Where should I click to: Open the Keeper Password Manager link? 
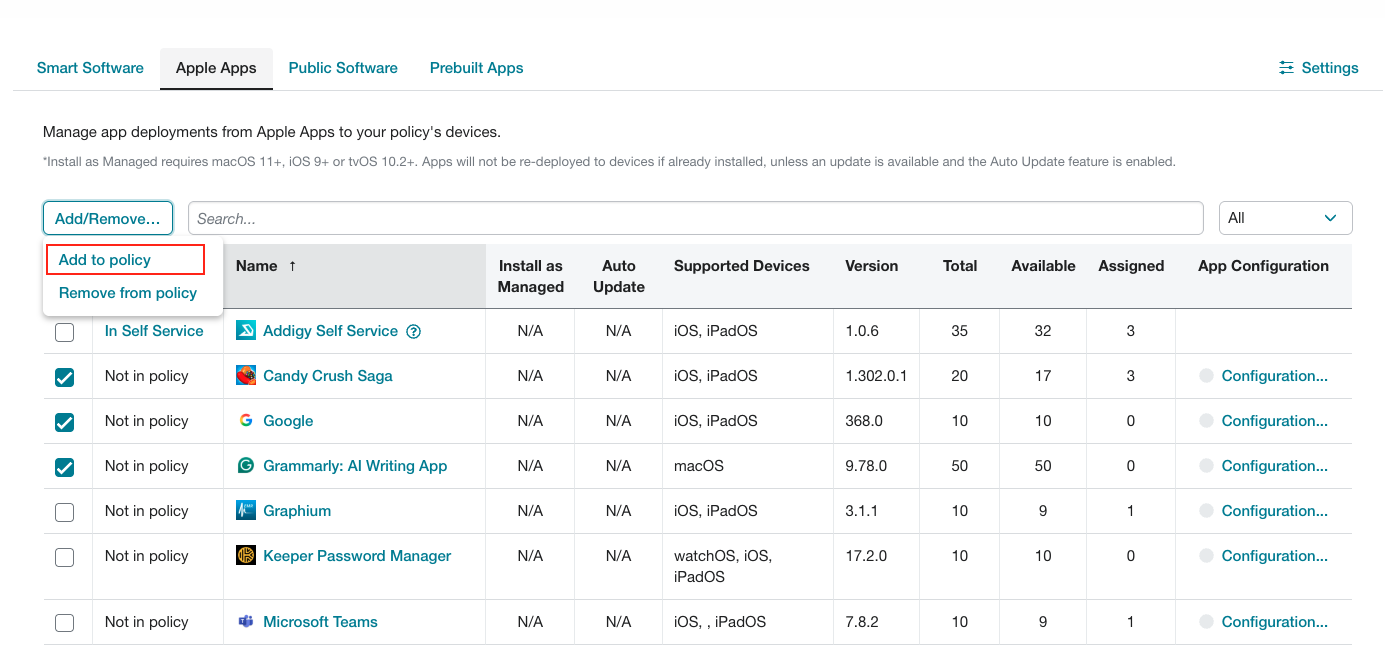(x=357, y=556)
